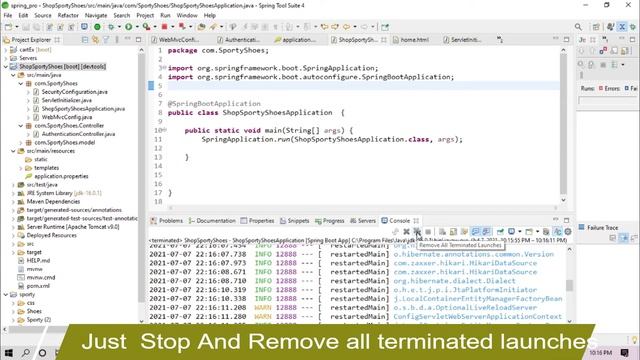The image size is (640, 360).
Task: Open the Windows Start button
Action: point(8,352)
